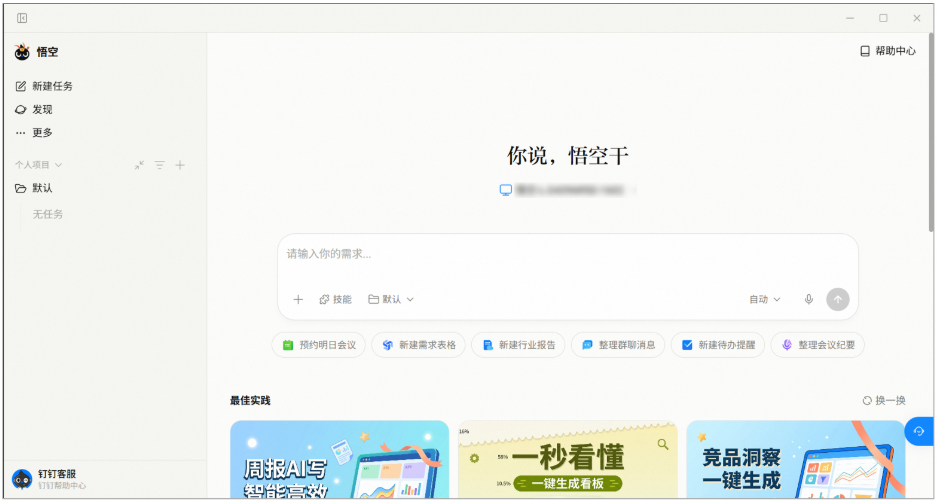Choose the 整理会议纪要 suggestion
This screenshot has height=501, width=937.
(817, 345)
